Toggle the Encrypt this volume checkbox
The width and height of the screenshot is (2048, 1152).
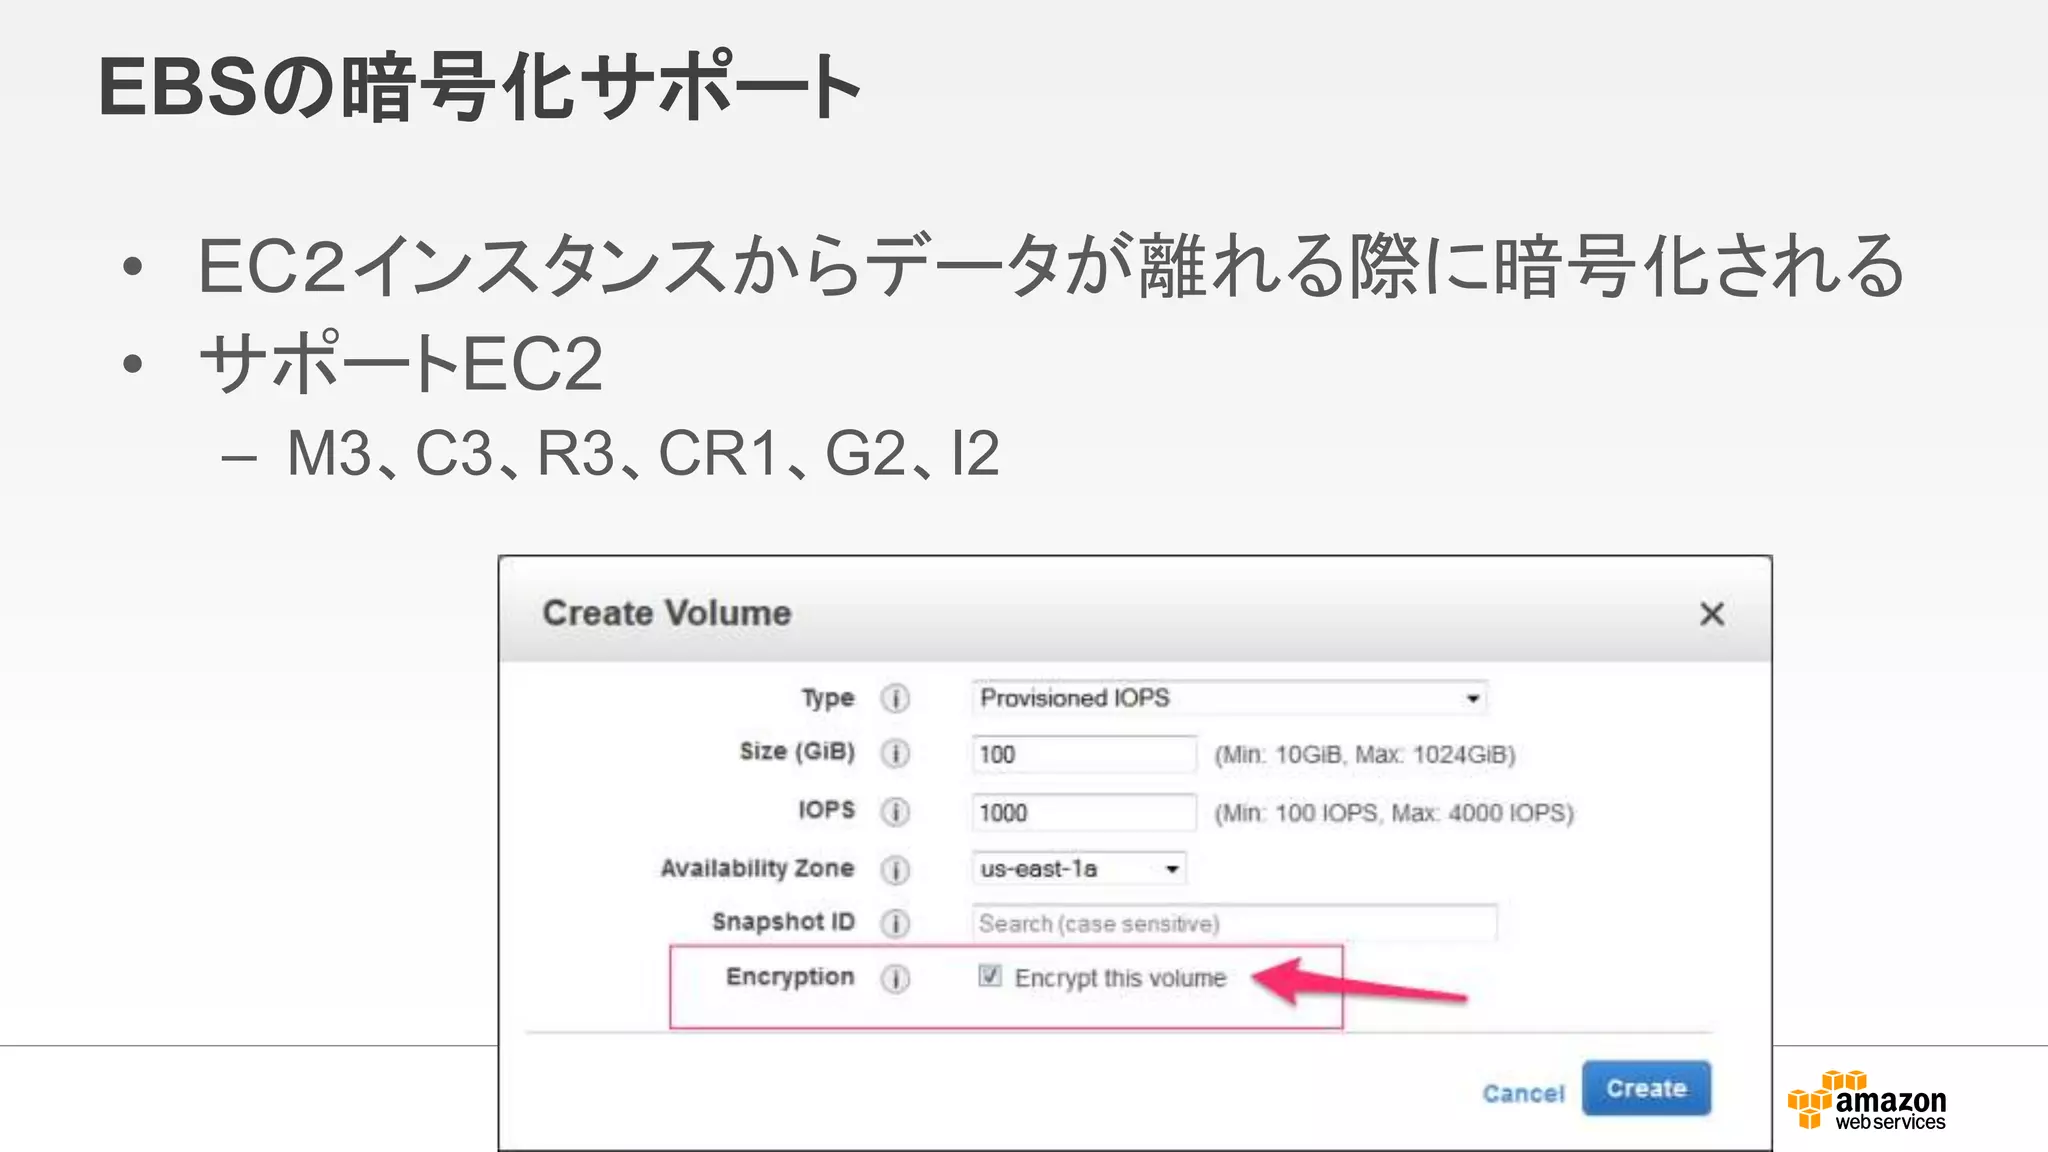click(990, 976)
